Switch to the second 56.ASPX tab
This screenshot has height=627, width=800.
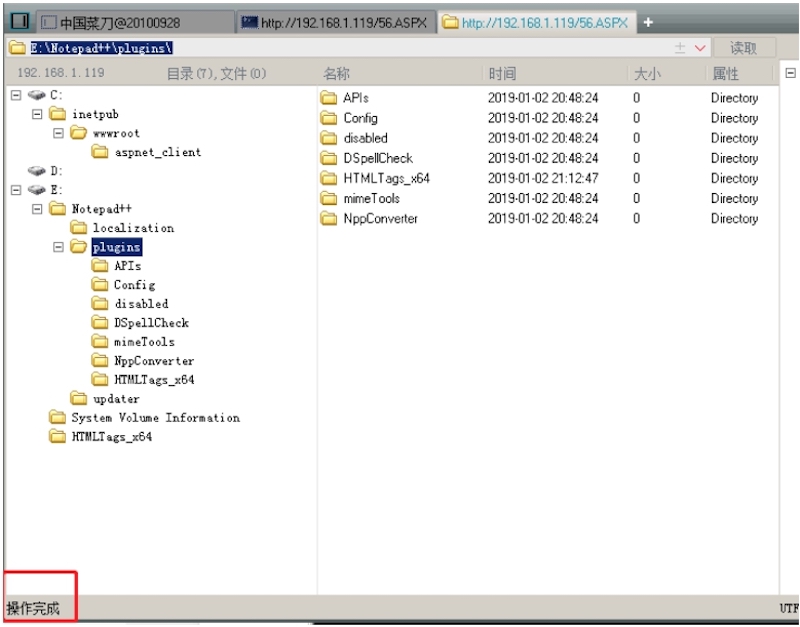(535, 22)
